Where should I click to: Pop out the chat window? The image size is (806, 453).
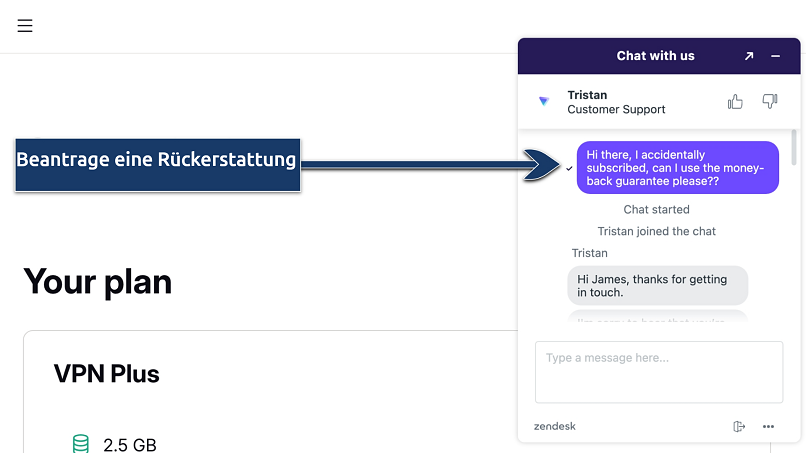click(x=749, y=56)
